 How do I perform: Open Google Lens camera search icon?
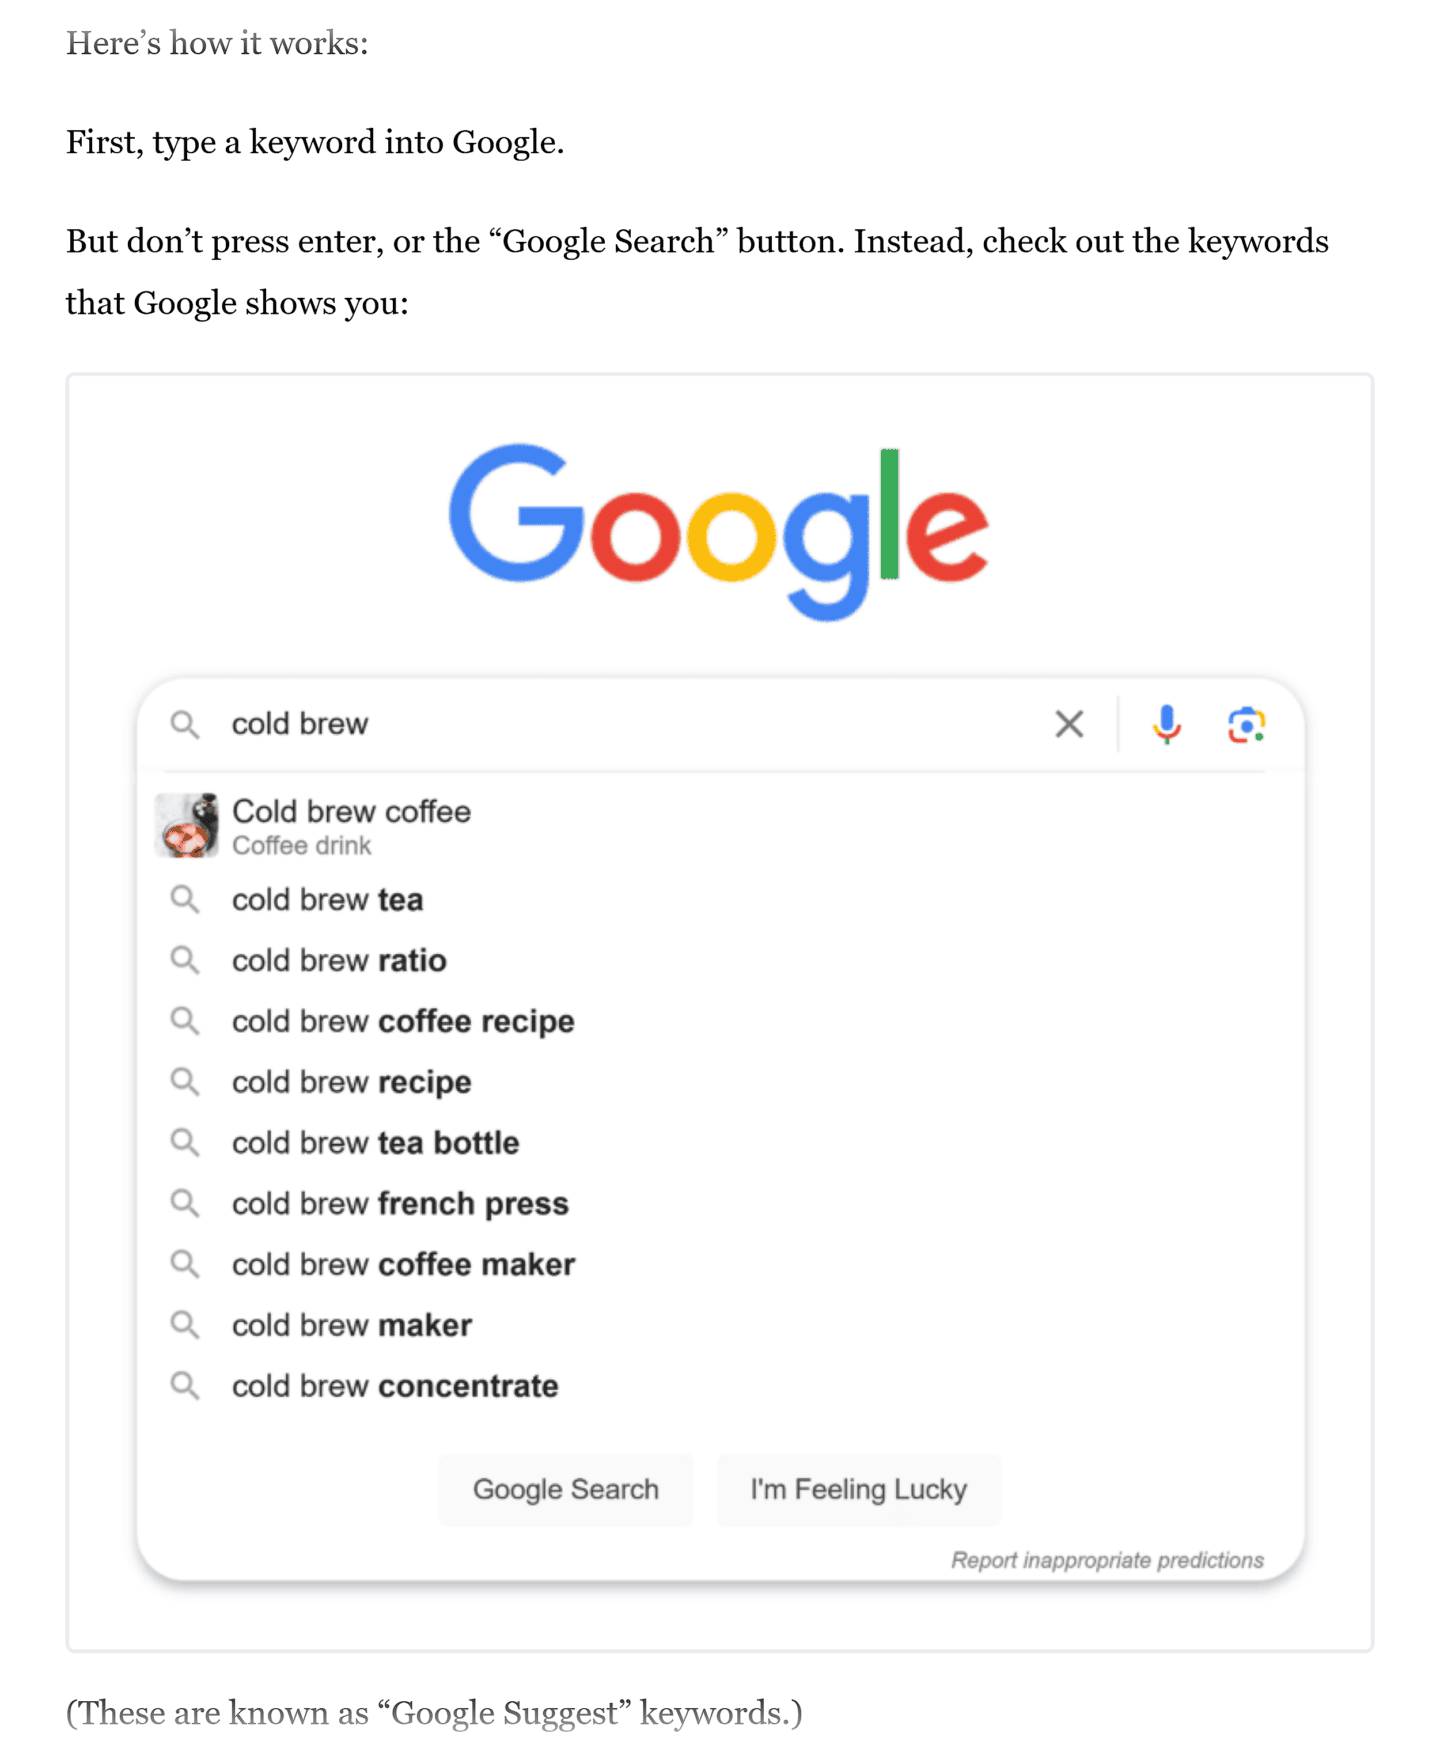point(1246,724)
